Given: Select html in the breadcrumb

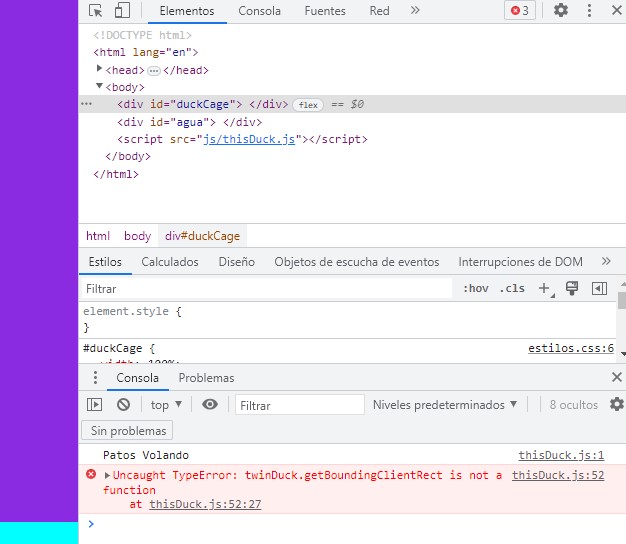Looking at the screenshot, I should 98,236.
